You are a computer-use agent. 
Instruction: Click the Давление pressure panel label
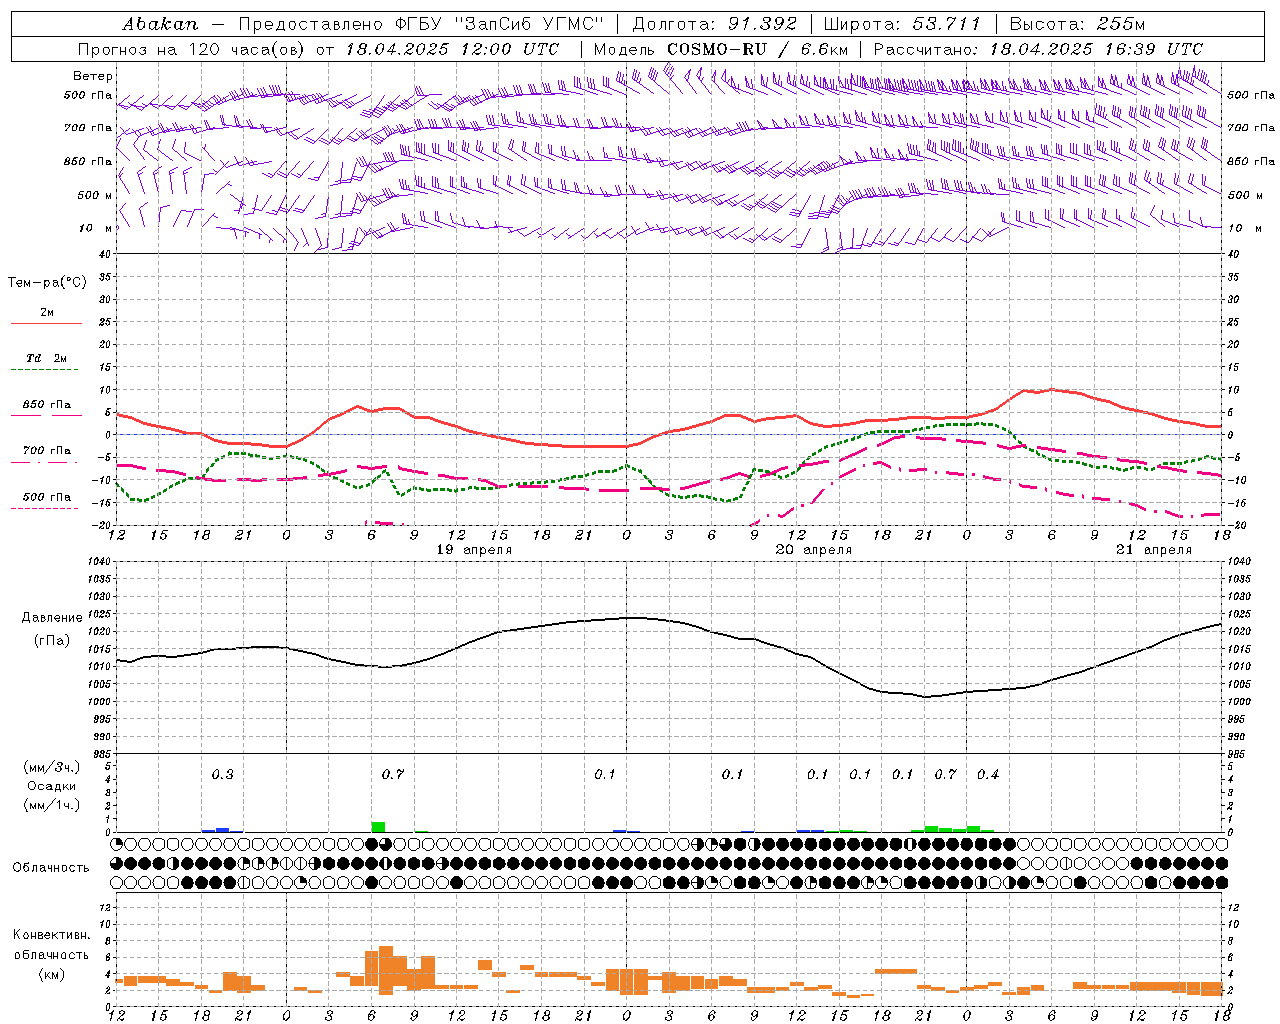click(52, 618)
